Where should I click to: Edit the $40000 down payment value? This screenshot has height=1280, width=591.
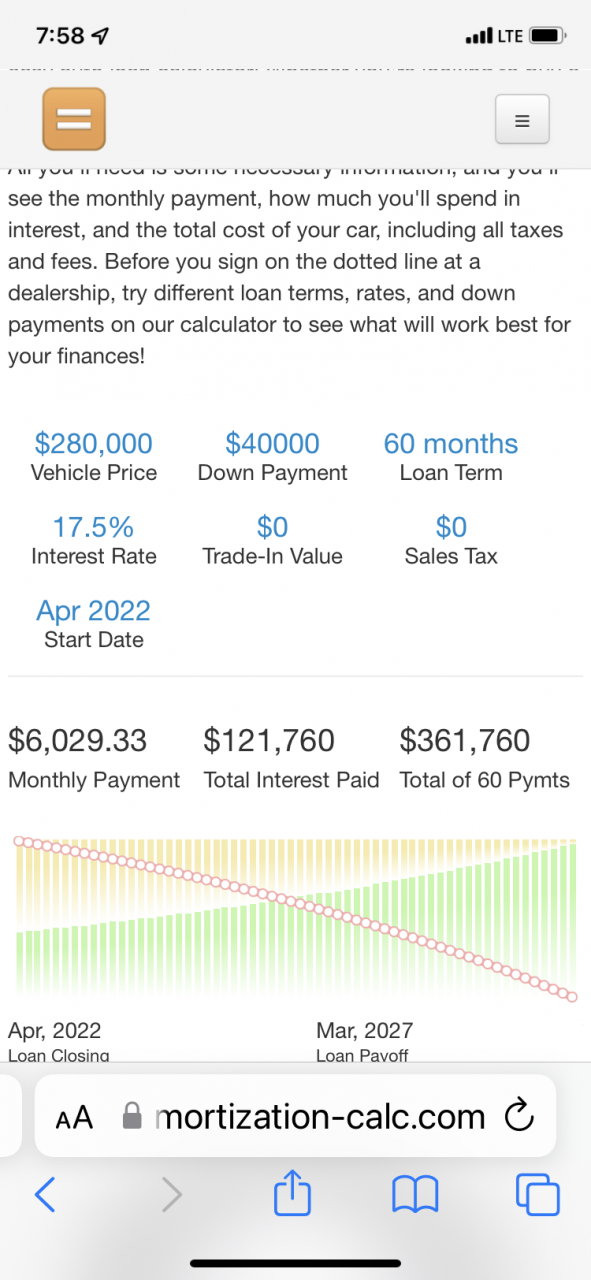pyautogui.click(x=273, y=443)
